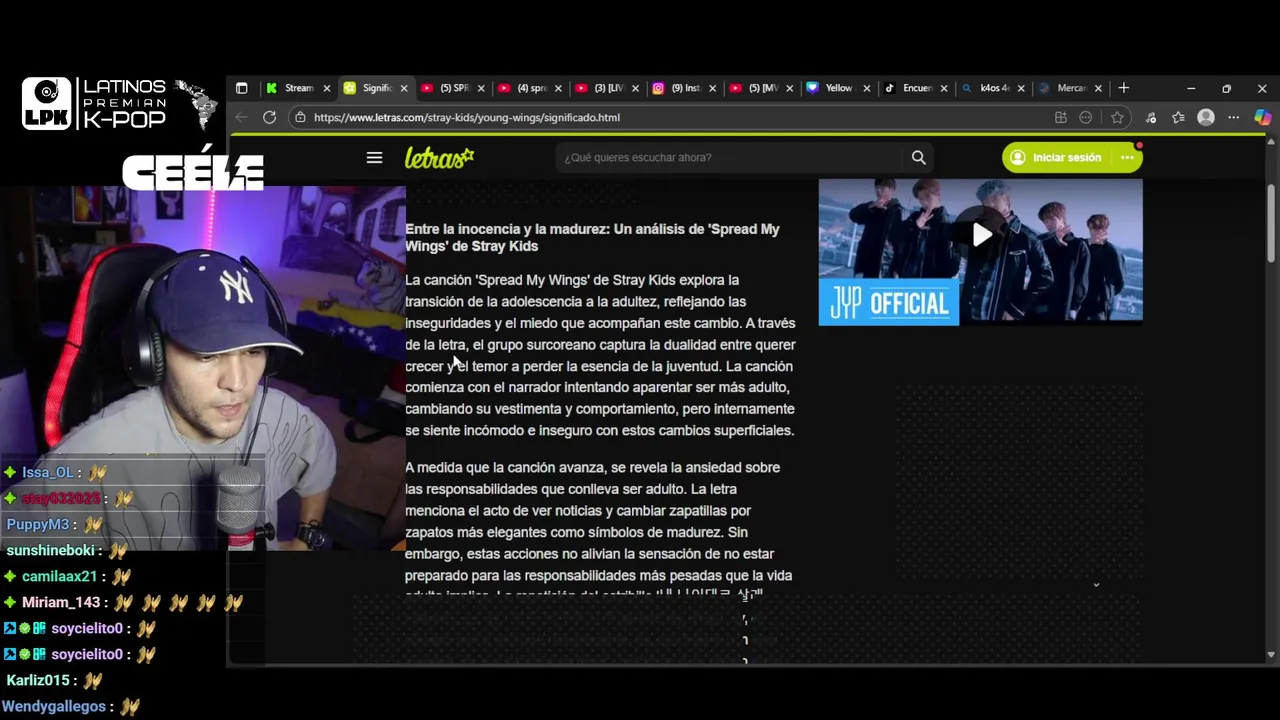Viewport: 1280px width, 720px height.
Task: Add this page to favorites
Action: (x=1117, y=117)
